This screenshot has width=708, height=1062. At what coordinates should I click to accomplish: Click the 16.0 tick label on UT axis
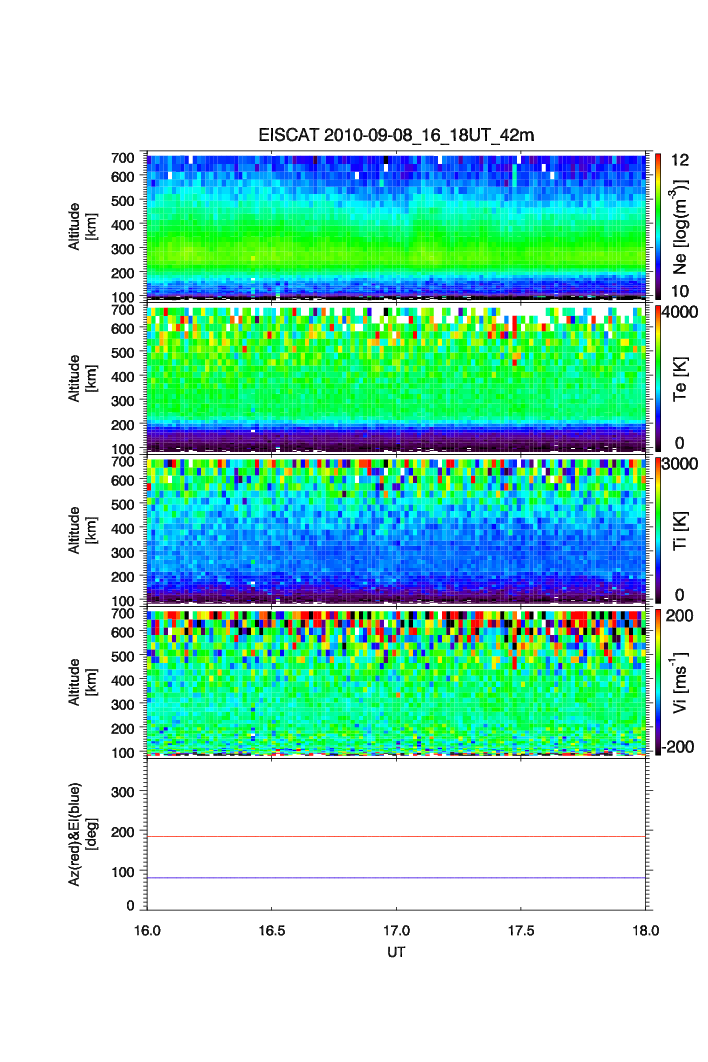point(148,930)
